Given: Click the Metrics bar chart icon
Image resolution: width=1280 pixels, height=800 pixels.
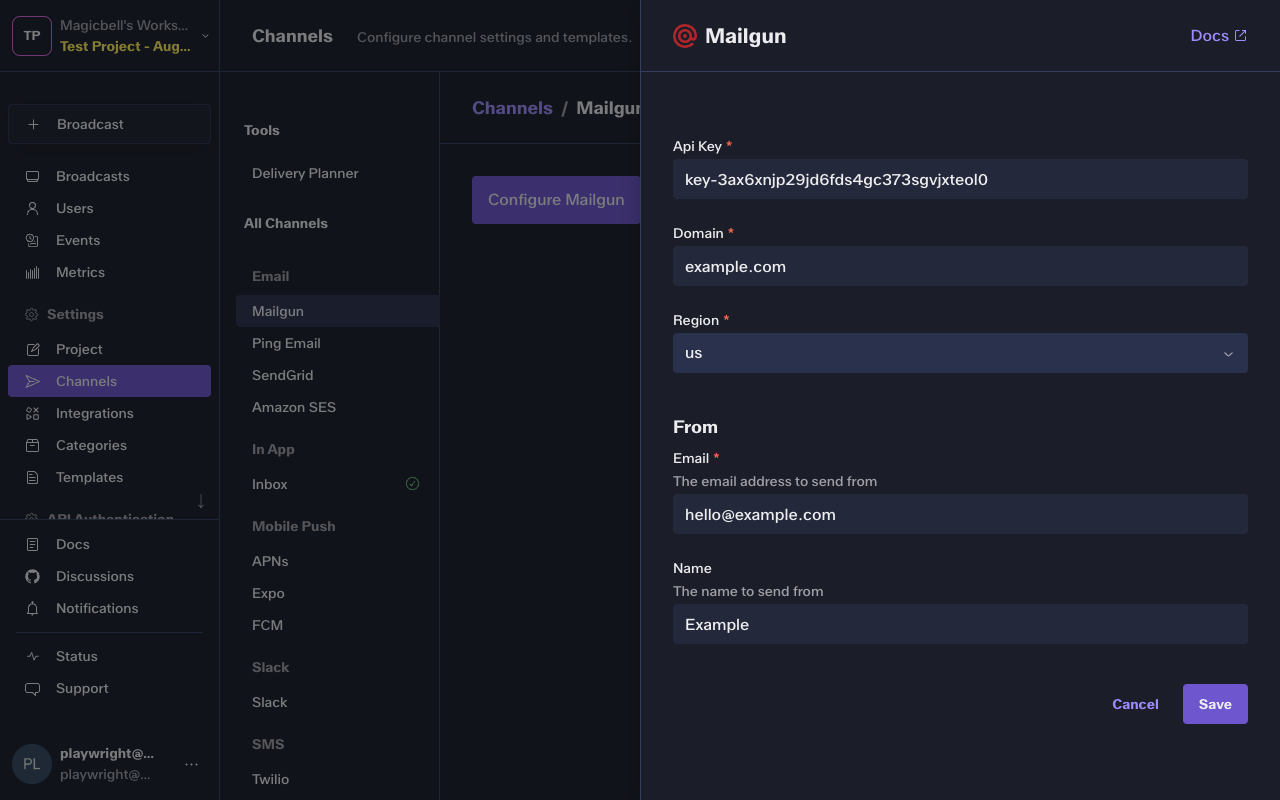Looking at the screenshot, I should (32, 272).
